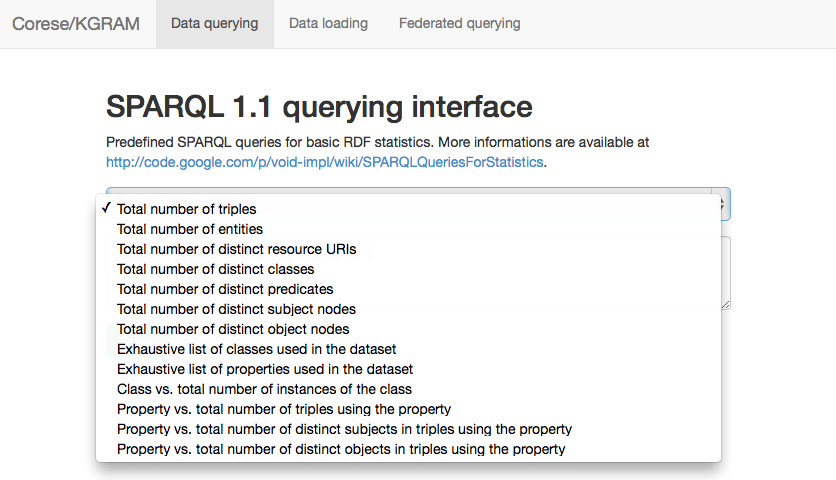Screen dimensions: 836x480
Task: Click the select box stepper arrows
Action: 722,204
